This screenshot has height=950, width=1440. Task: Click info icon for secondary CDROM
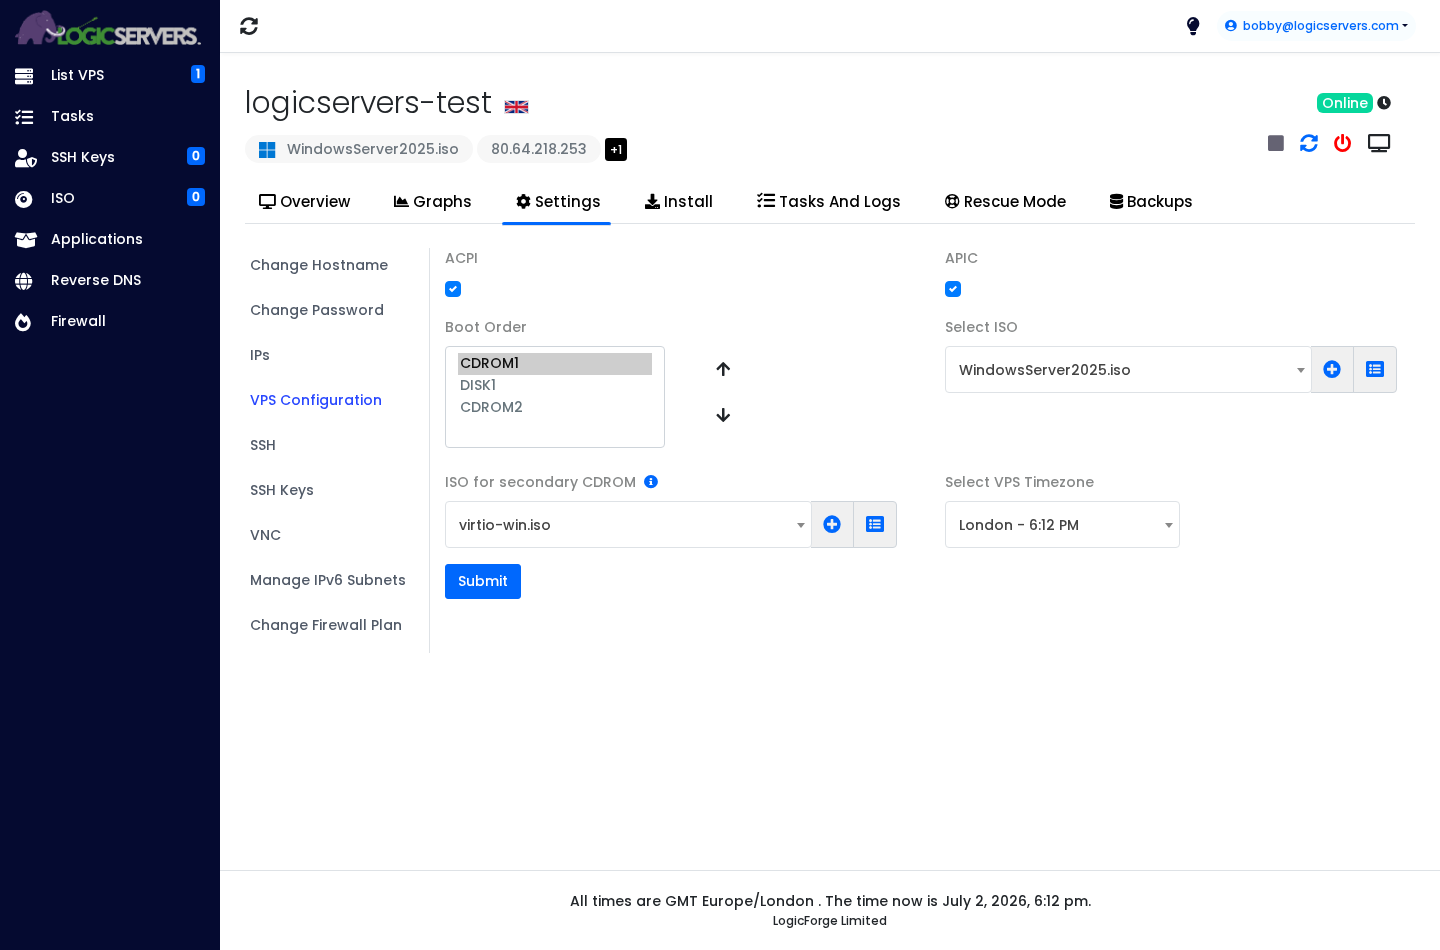coord(651,482)
